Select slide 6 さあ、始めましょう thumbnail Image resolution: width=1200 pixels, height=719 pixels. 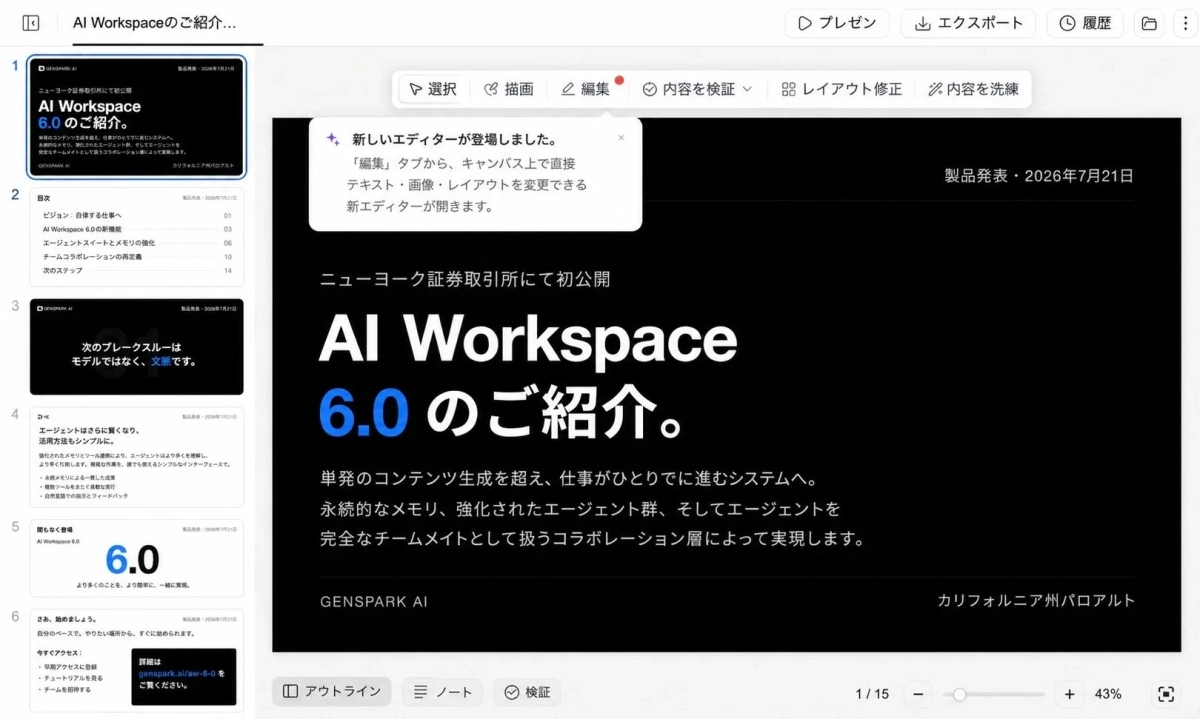pos(137,660)
